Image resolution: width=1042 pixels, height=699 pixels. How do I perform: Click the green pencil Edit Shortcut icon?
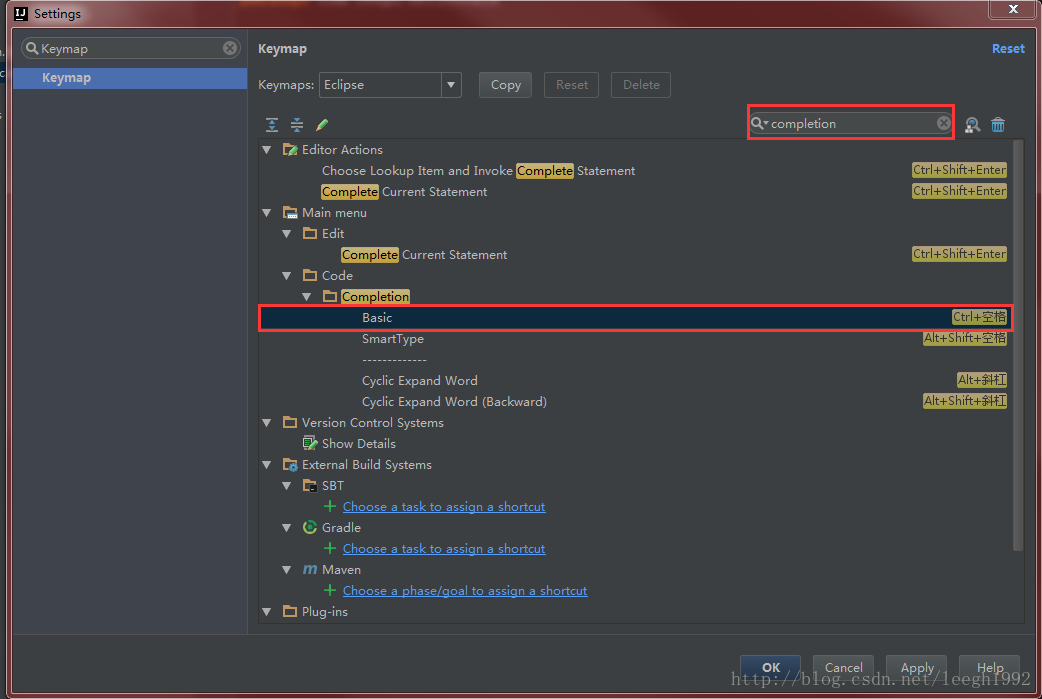coord(322,125)
